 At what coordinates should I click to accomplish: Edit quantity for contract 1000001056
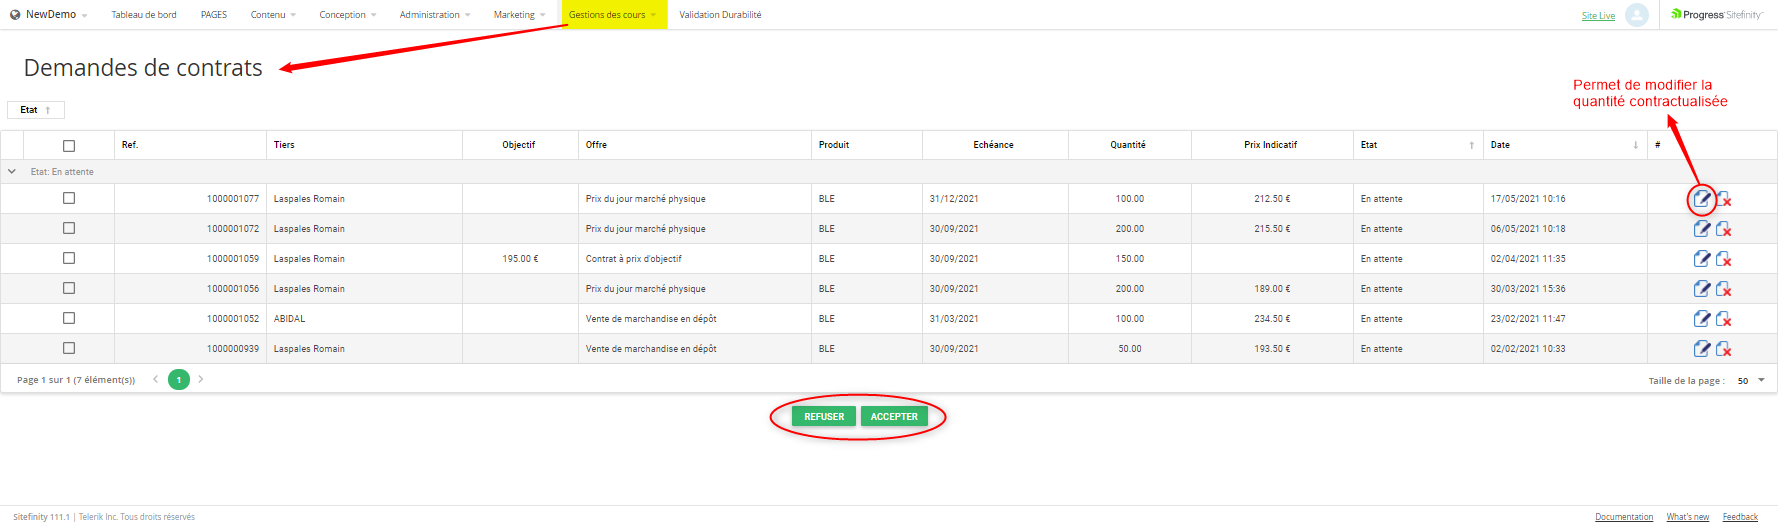[1701, 289]
